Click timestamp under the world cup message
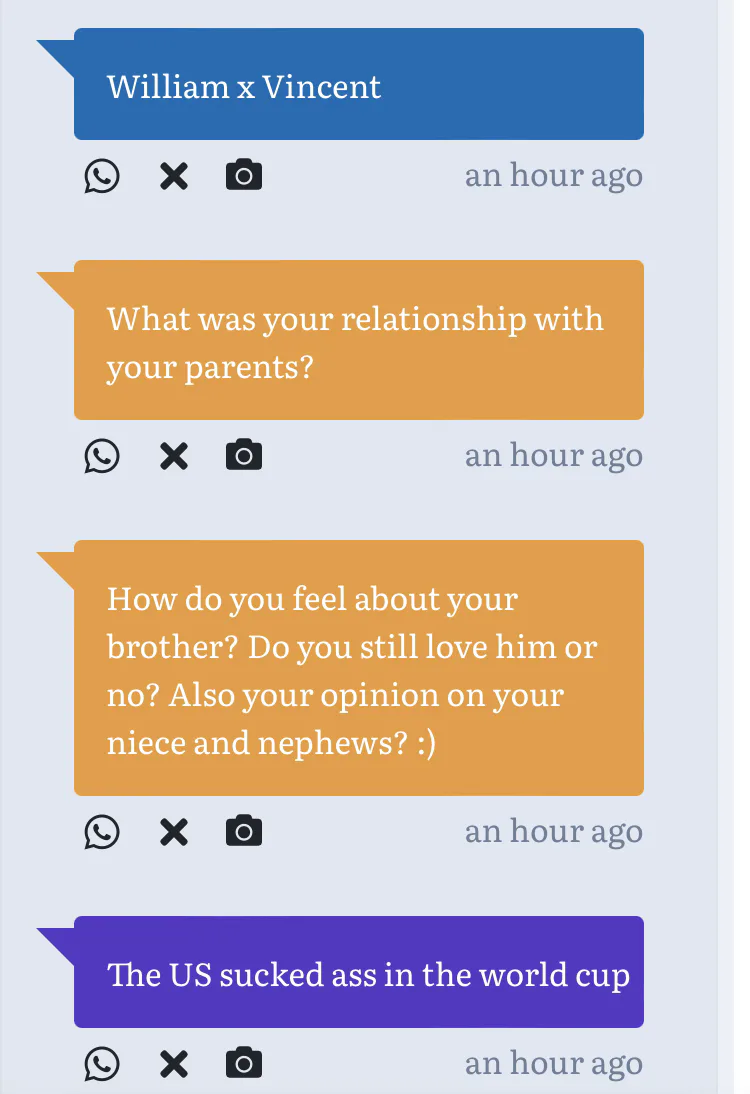Image resolution: width=750 pixels, height=1094 pixels. tap(553, 1064)
